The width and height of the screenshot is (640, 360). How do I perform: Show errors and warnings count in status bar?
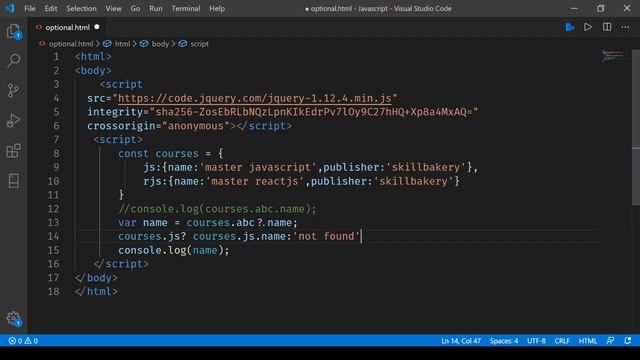click(x=23, y=341)
